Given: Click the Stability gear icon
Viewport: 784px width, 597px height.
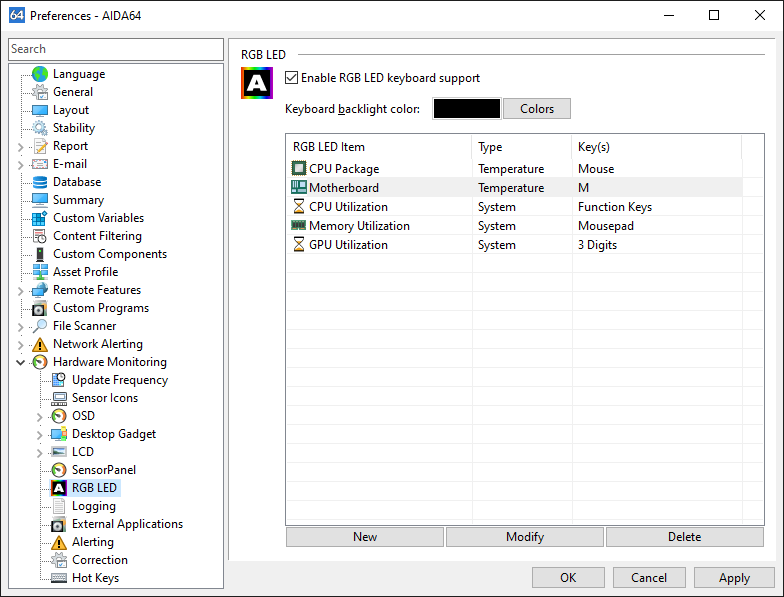Looking at the screenshot, I should pyautogui.click(x=40, y=128).
